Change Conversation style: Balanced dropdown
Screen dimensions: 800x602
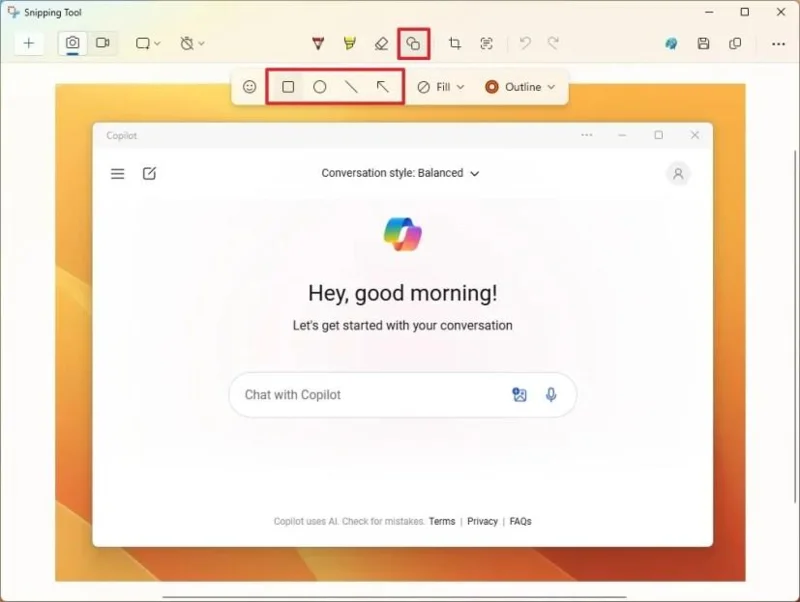[x=400, y=173]
